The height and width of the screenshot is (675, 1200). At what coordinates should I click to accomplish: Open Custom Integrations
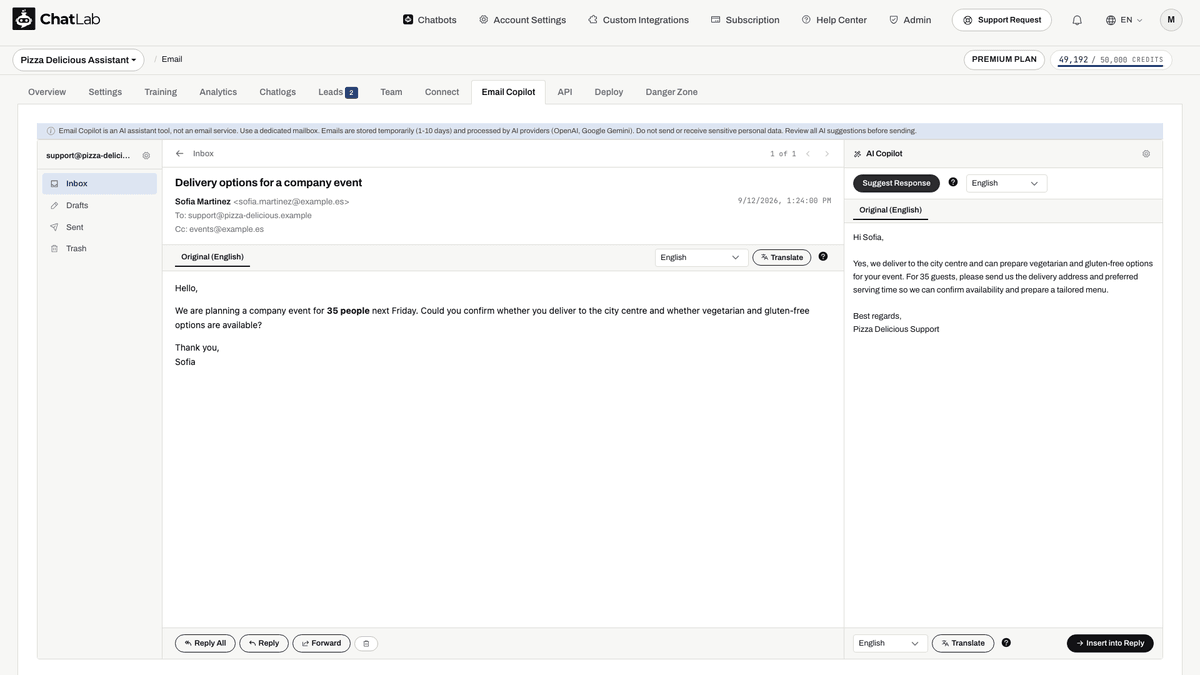(638, 20)
